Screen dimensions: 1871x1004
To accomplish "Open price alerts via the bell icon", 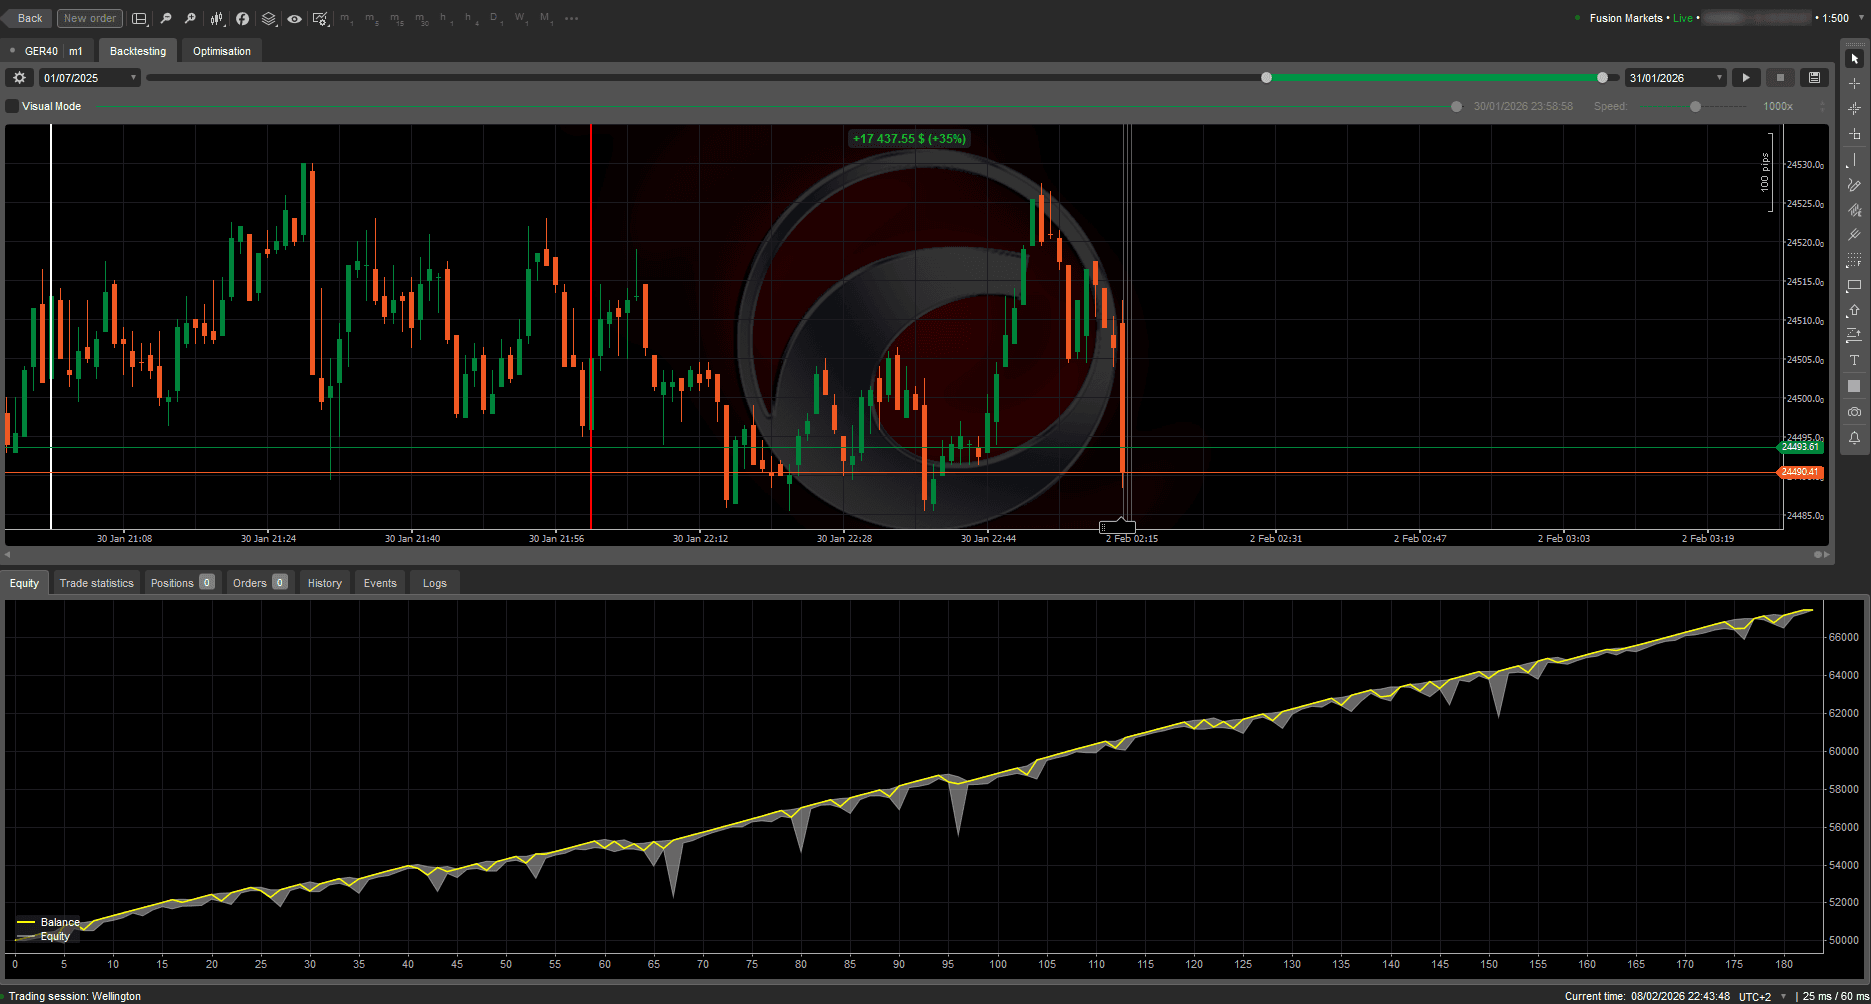I will (1855, 438).
